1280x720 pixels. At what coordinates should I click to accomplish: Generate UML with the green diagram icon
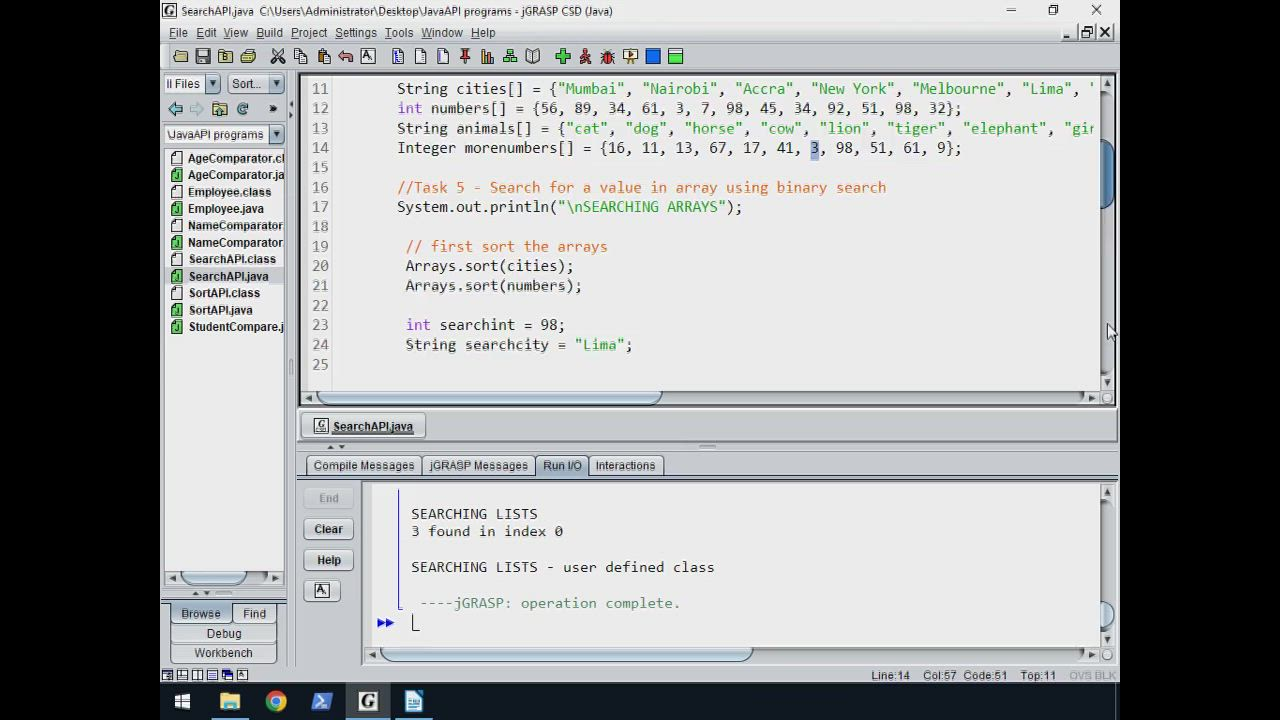(510, 57)
